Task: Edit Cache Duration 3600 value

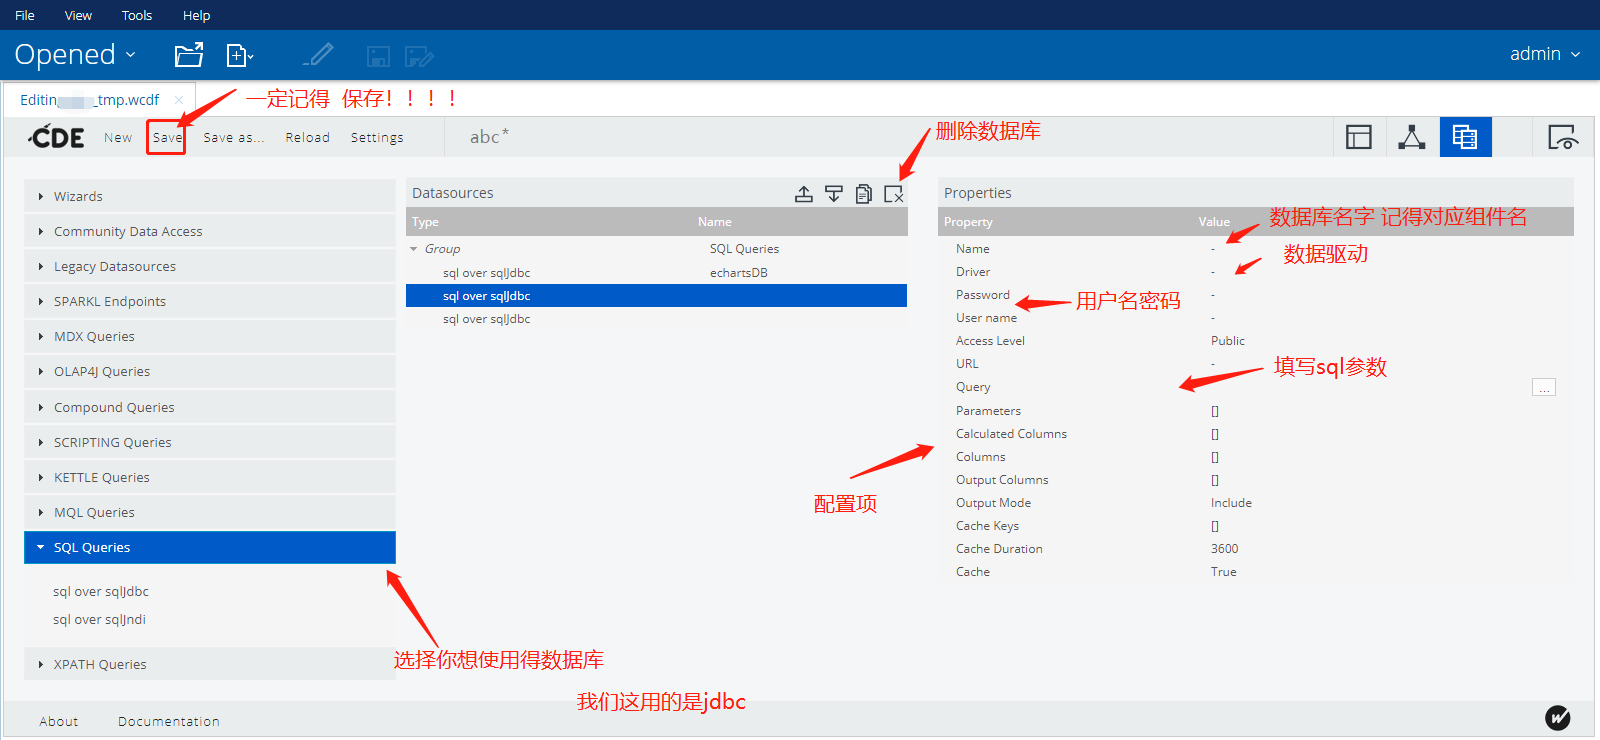Action: (x=1225, y=548)
